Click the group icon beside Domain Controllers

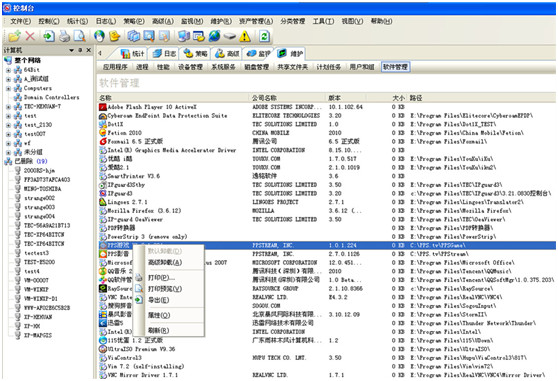point(18,97)
